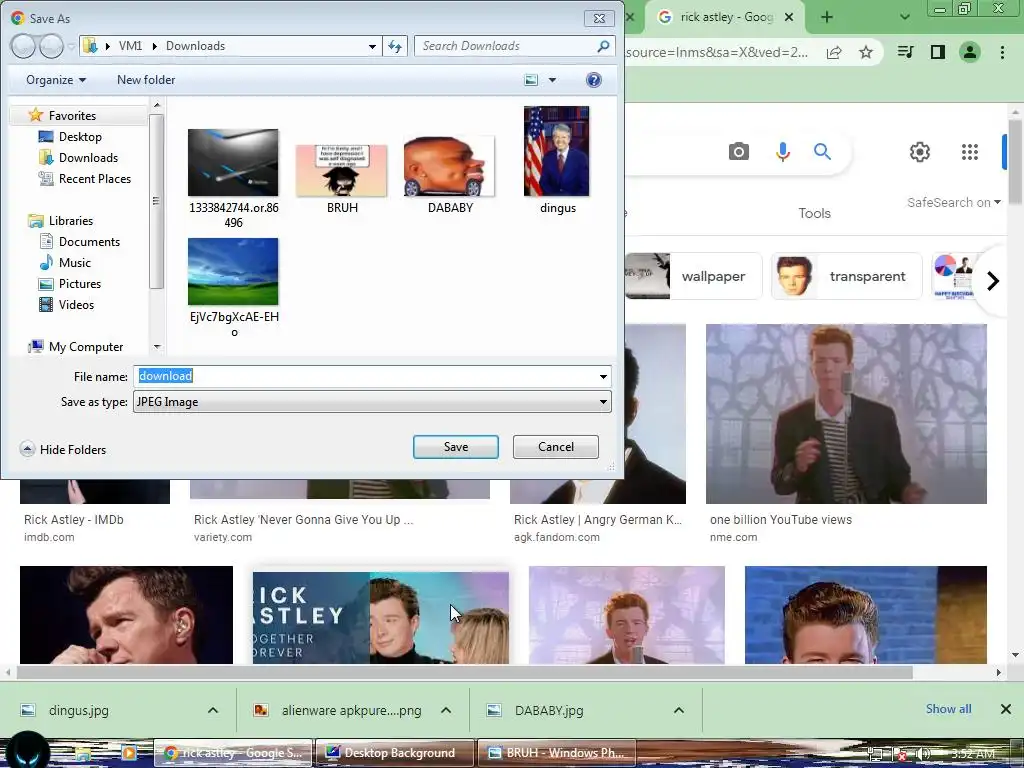Viewport: 1024px width, 768px height.
Task: Open Pictures library in navigation pane
Action: pos(80,283)
